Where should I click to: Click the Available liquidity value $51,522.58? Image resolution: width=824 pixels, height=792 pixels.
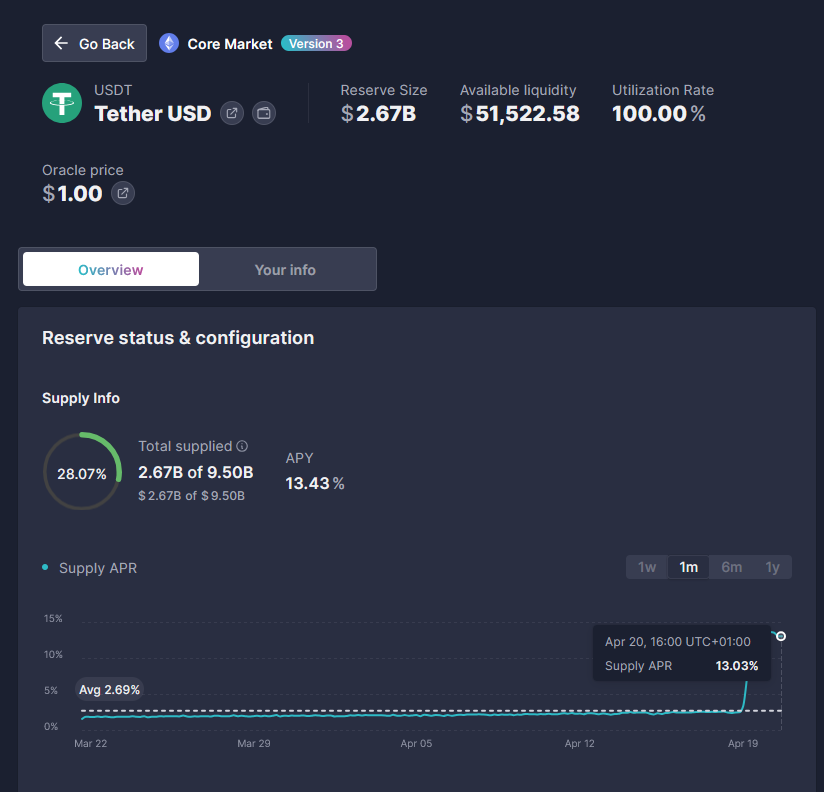(x=520, y=114)
